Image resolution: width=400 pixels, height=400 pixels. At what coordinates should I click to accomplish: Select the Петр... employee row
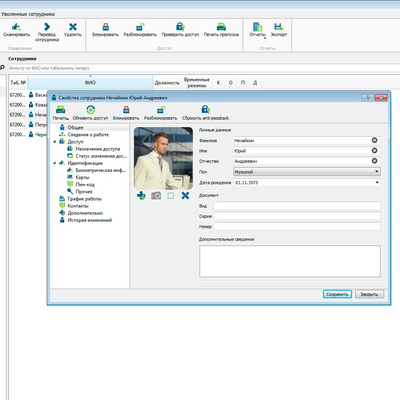click(28, 125)
